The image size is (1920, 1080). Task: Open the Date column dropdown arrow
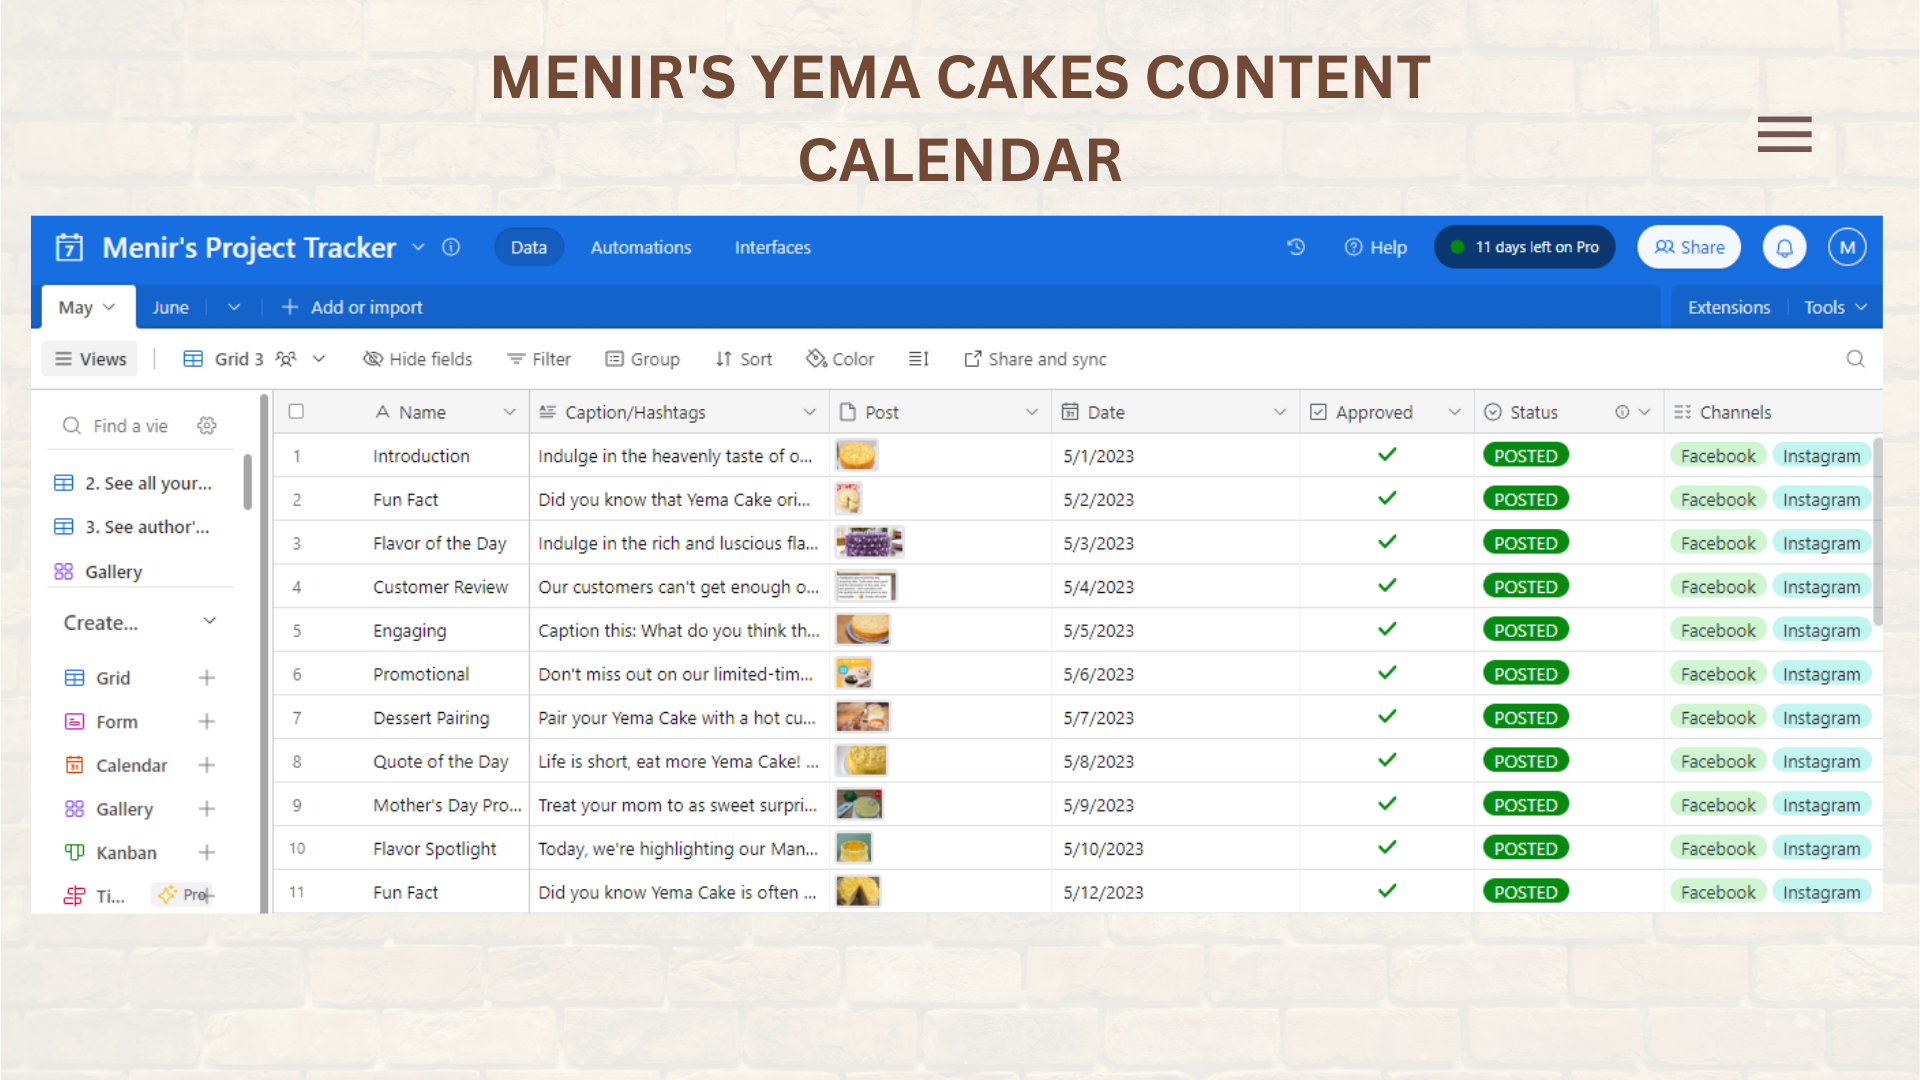click(x=1279, y=412)
